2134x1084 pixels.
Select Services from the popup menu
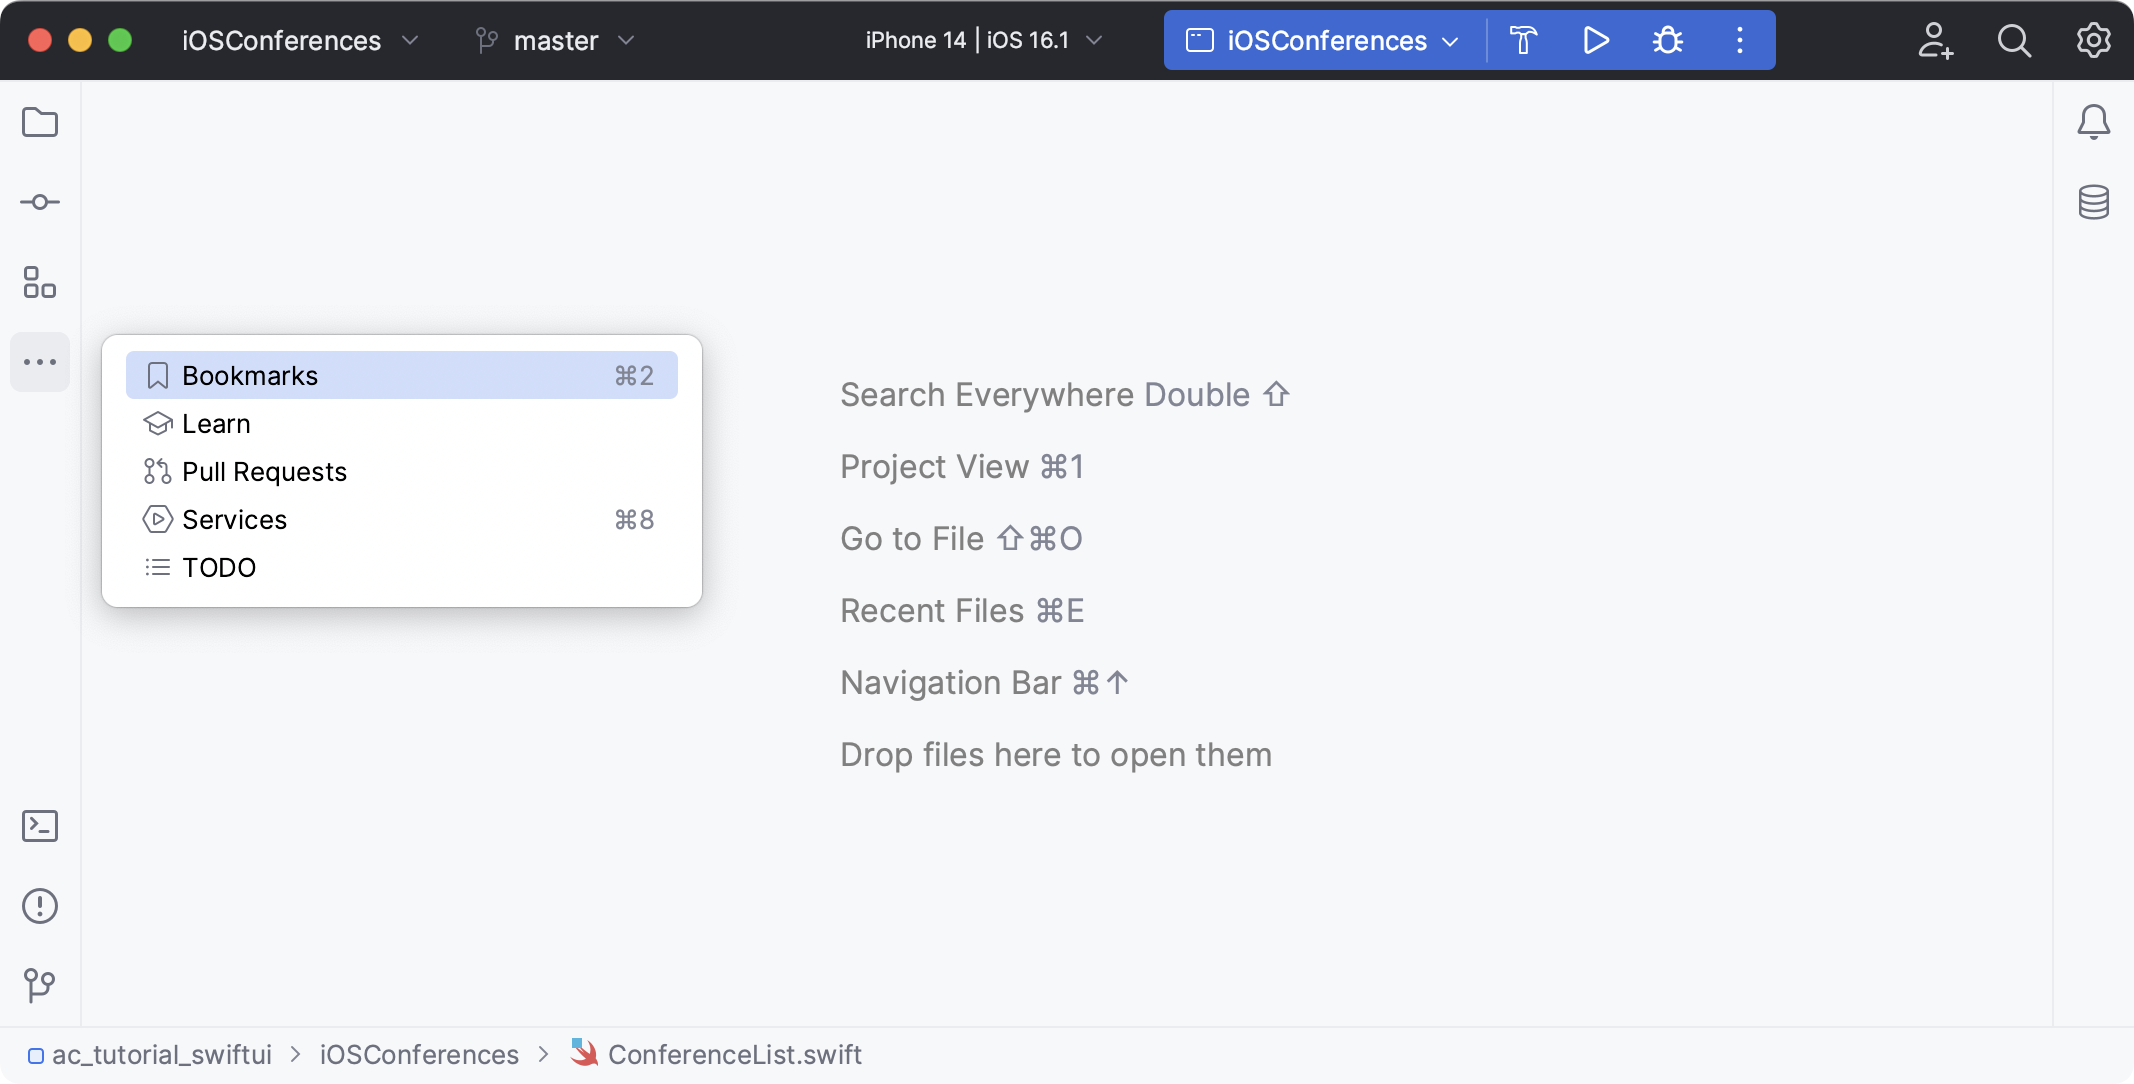[x=402, y=519]
